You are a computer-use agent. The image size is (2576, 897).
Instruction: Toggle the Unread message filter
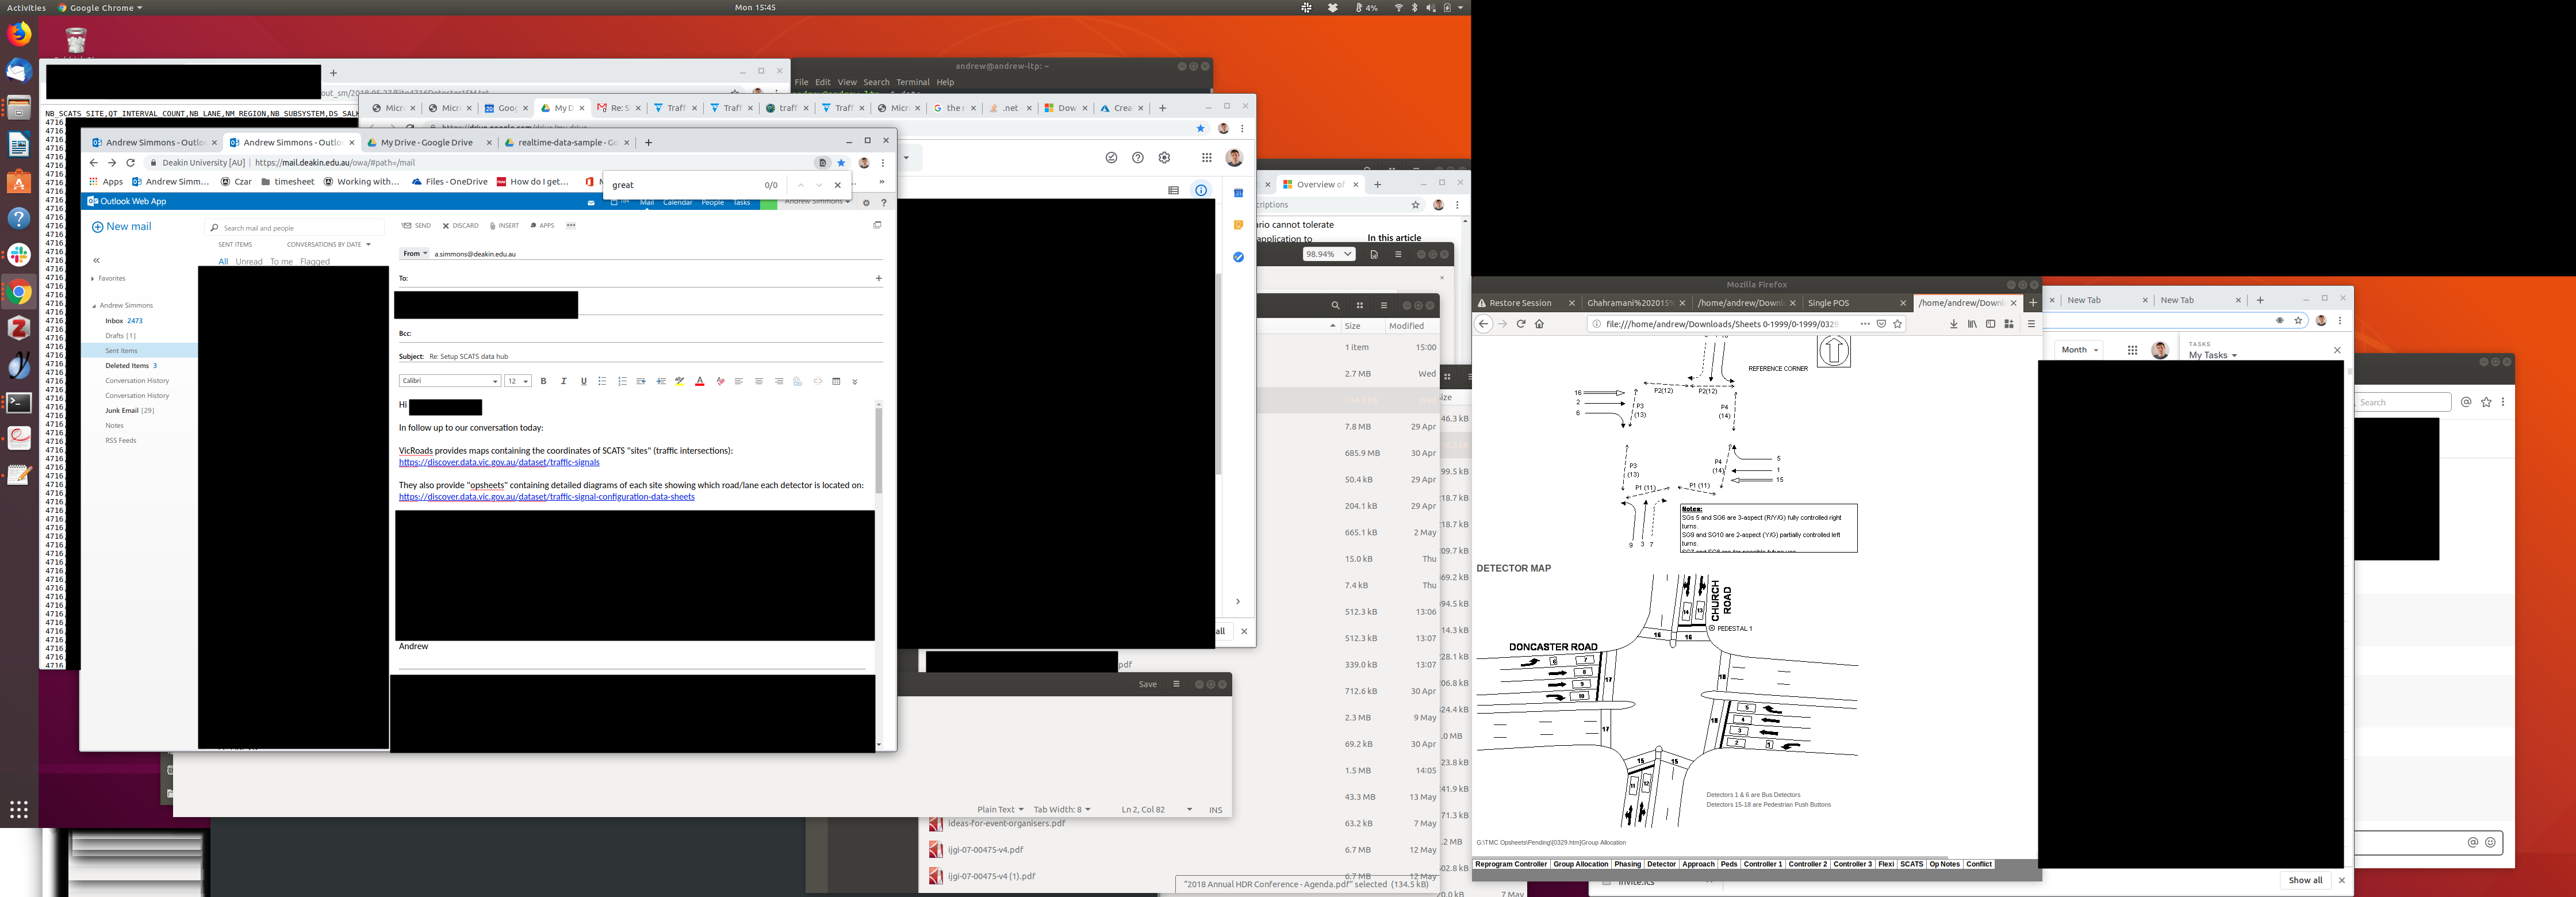pyautogui.click(x=249, y=262)
